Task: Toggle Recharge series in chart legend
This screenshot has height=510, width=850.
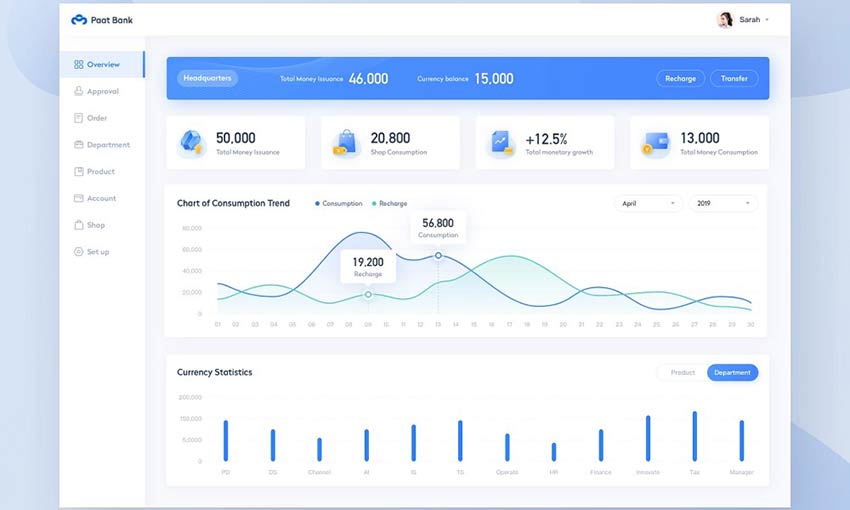Action: (x=390, y=204)
